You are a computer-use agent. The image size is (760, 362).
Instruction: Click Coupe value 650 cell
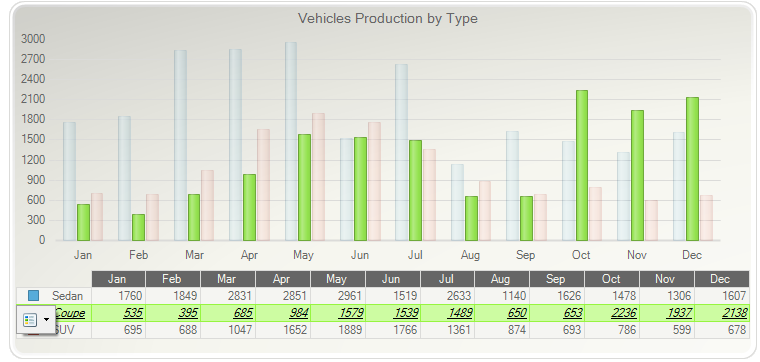[x=502, y=313]
